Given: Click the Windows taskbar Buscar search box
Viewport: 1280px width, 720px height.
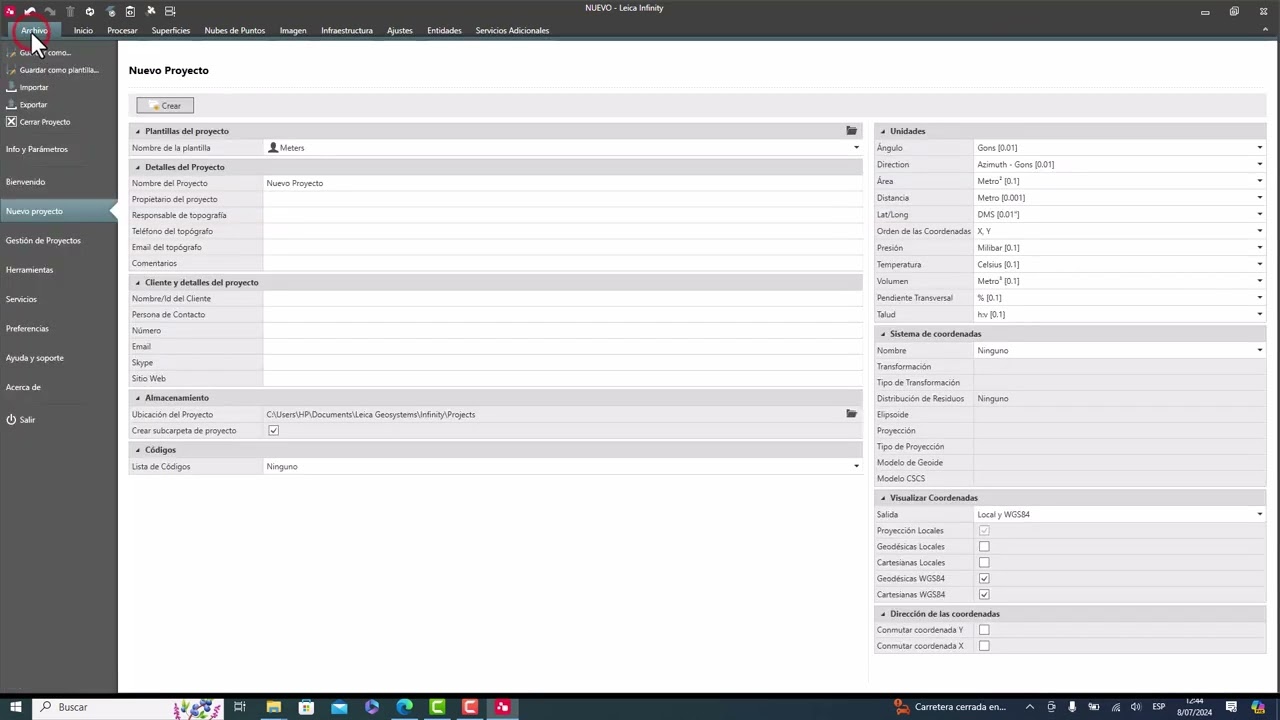Looking at the screenshot, I should 128,707.
